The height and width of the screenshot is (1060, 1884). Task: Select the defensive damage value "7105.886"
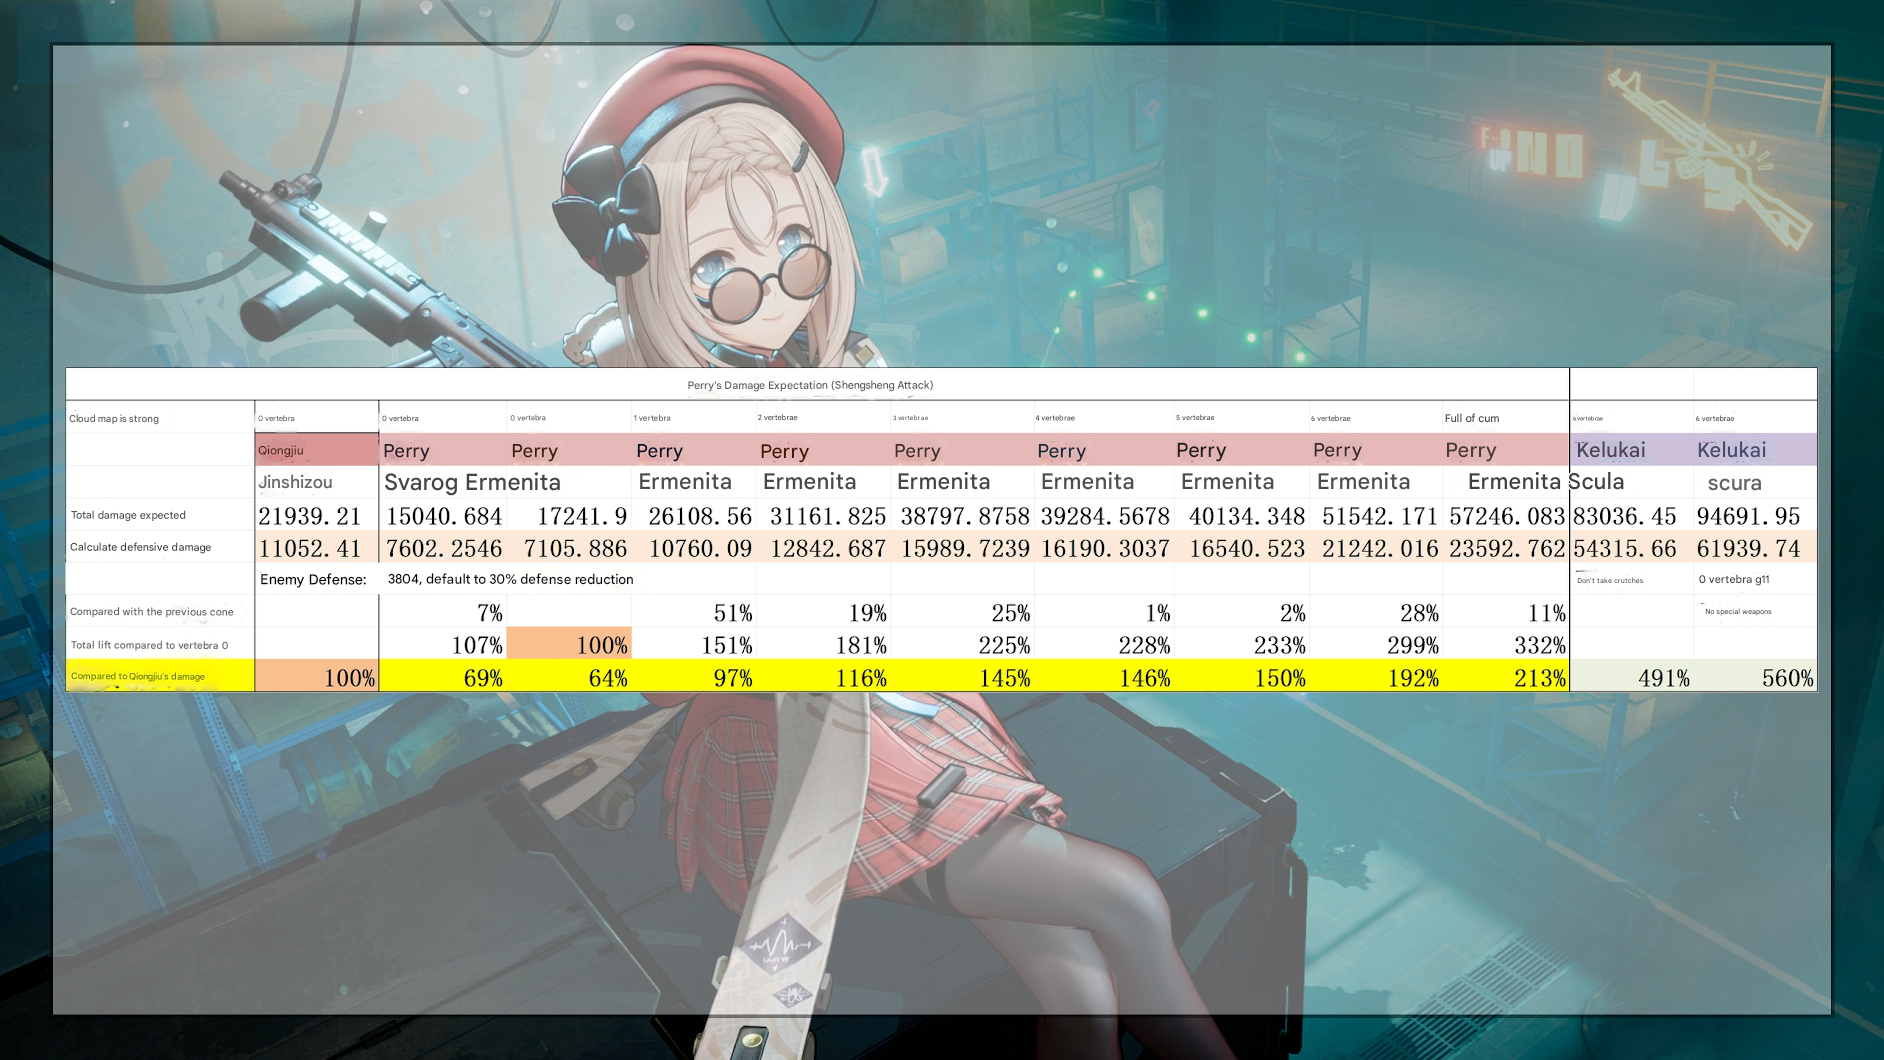tap(575, 549)
